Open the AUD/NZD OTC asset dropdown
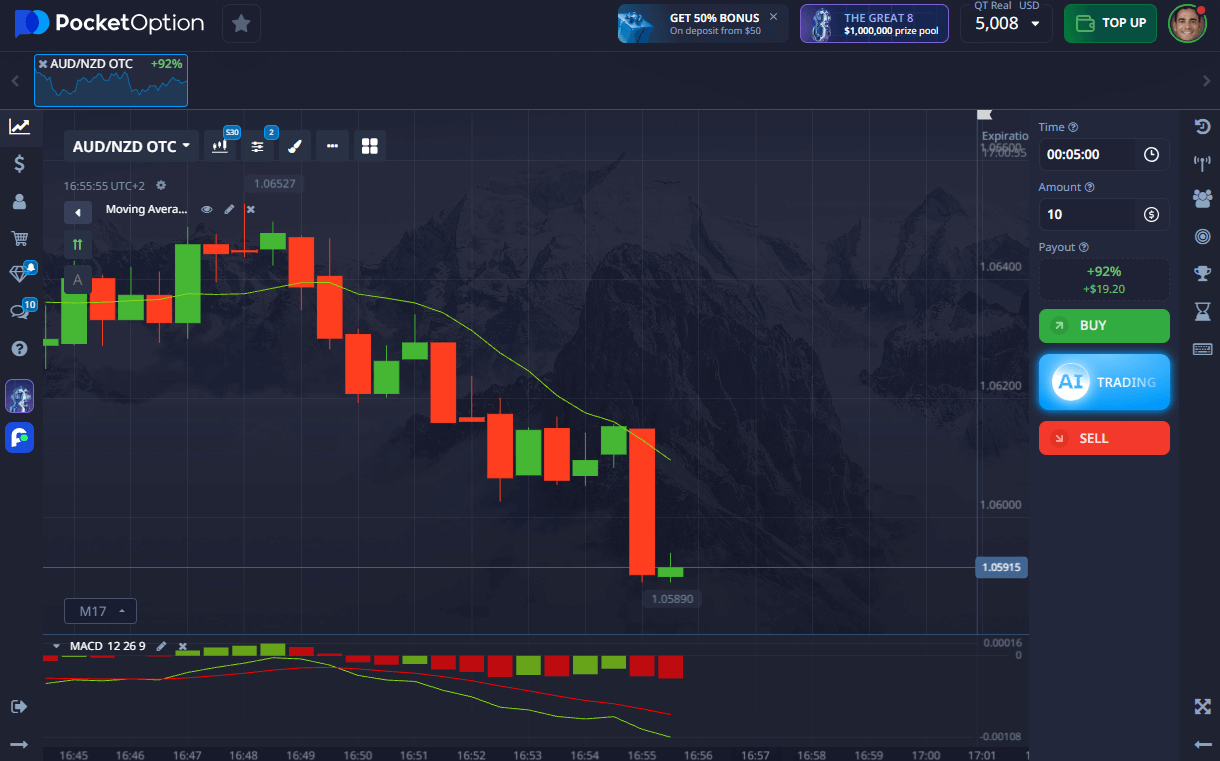 131,146
